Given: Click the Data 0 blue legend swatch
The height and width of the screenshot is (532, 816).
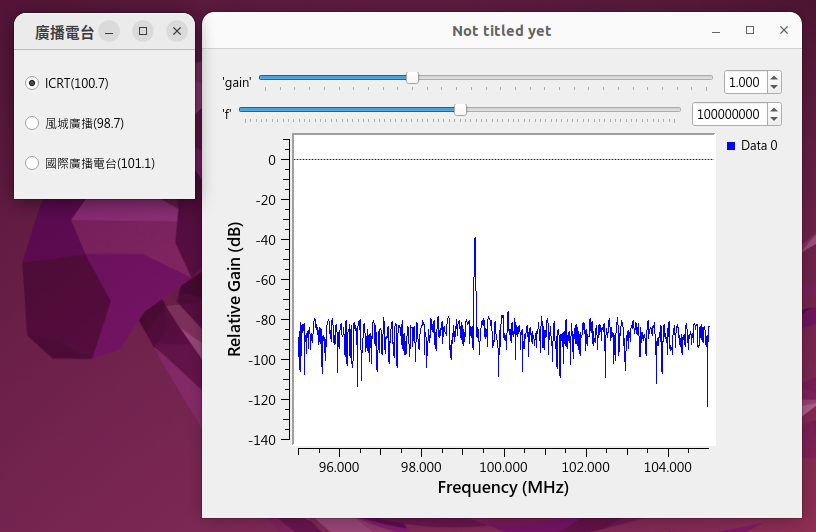Looking at the screenshot, I should (731, 146).
